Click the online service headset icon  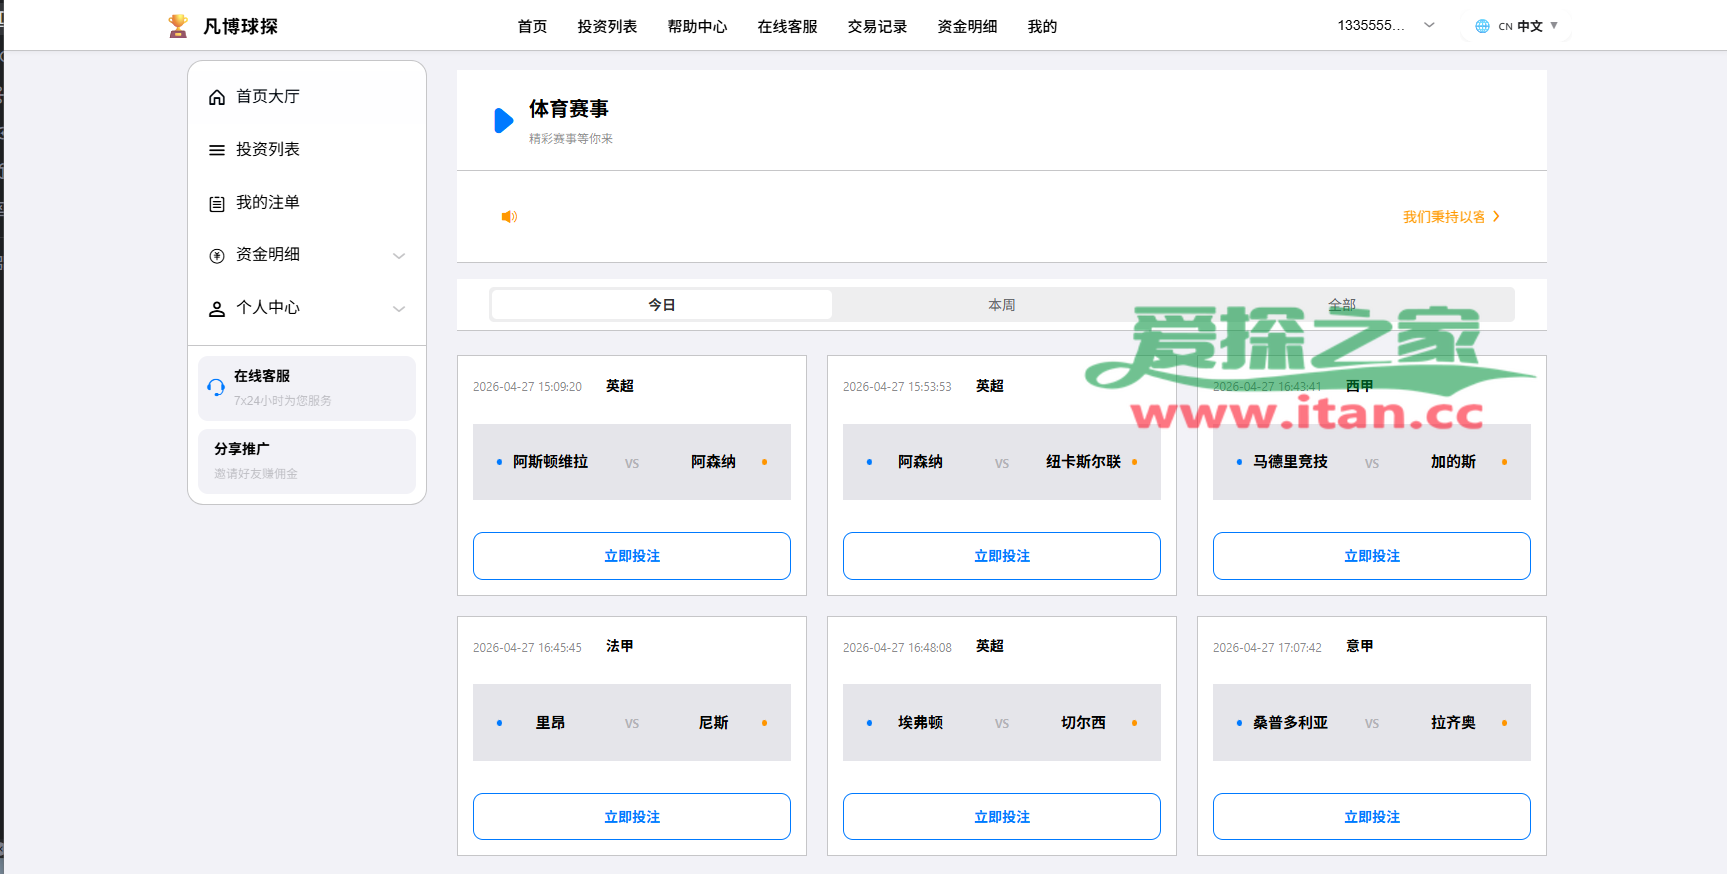[x=216, y=387]
